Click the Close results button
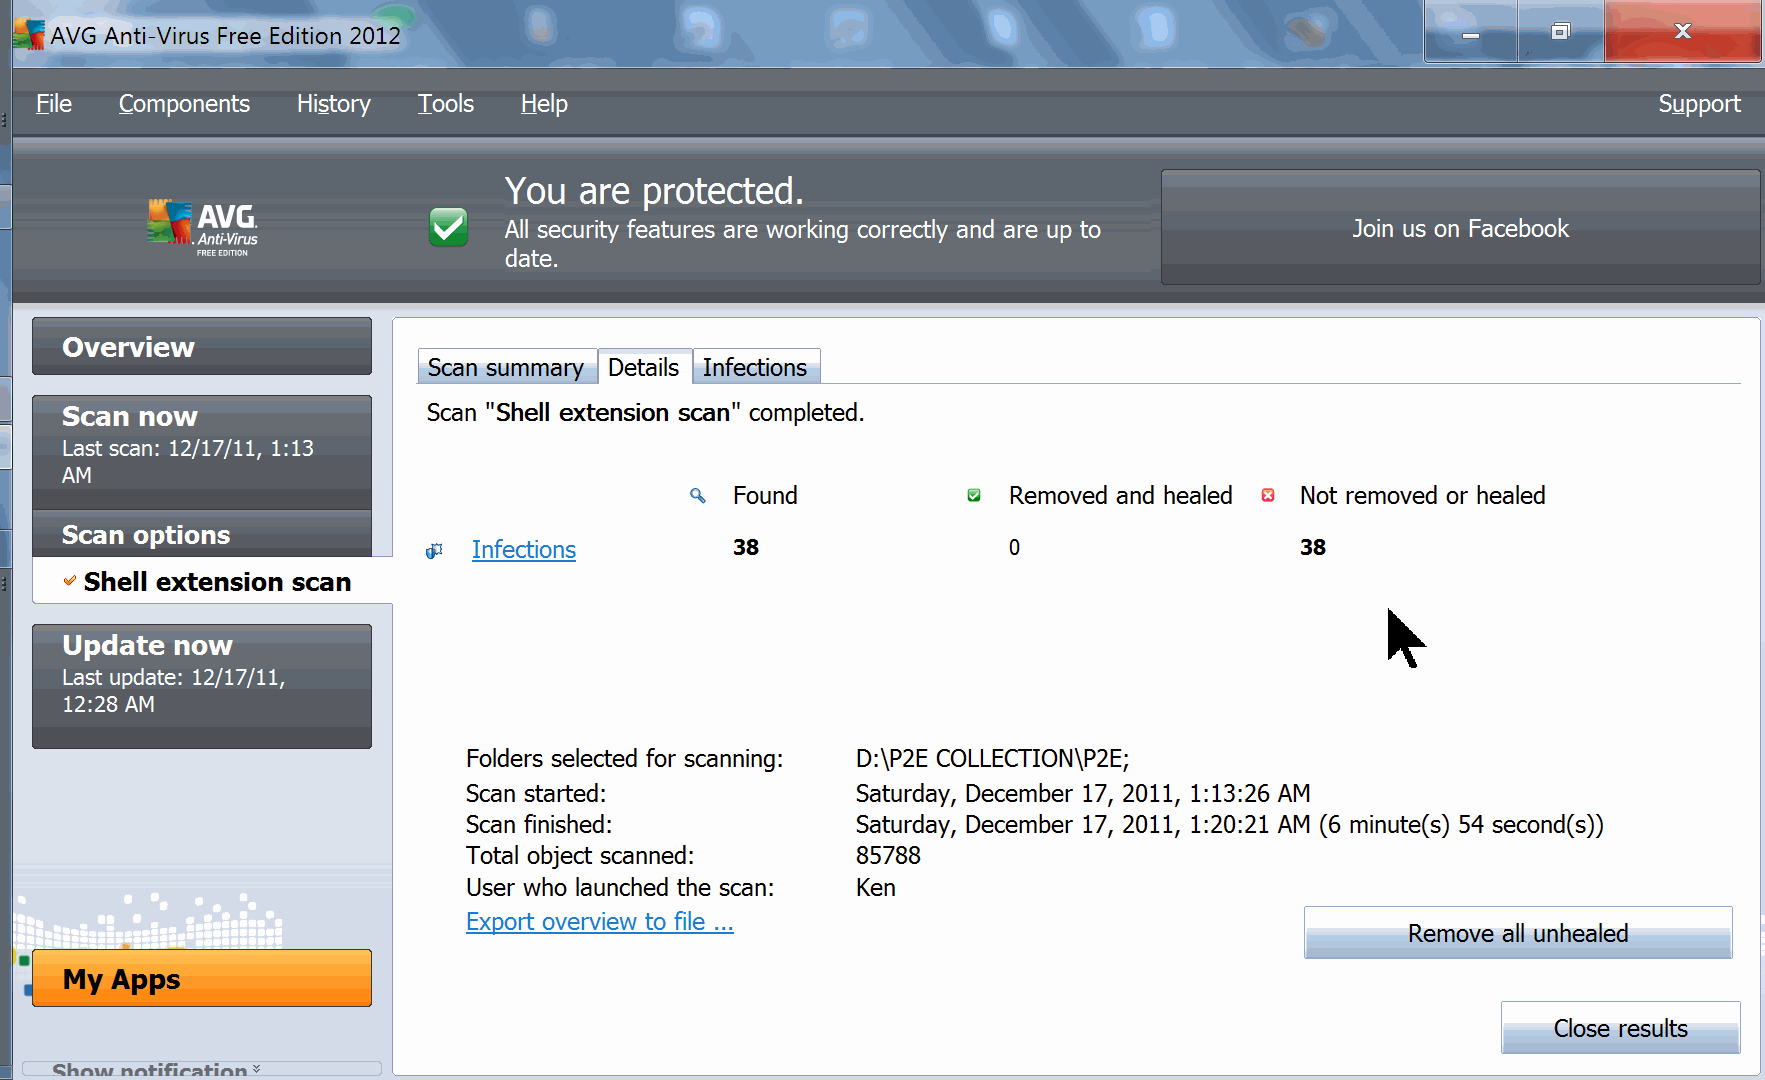 click(1620, 1028)
